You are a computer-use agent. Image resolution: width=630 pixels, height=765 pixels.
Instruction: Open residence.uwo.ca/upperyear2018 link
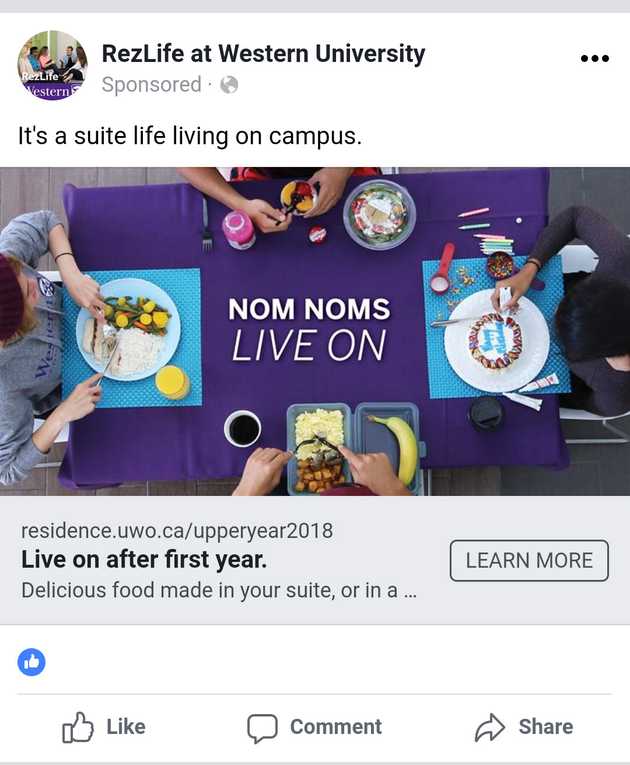pyautogui.click(x=177, y=530)
